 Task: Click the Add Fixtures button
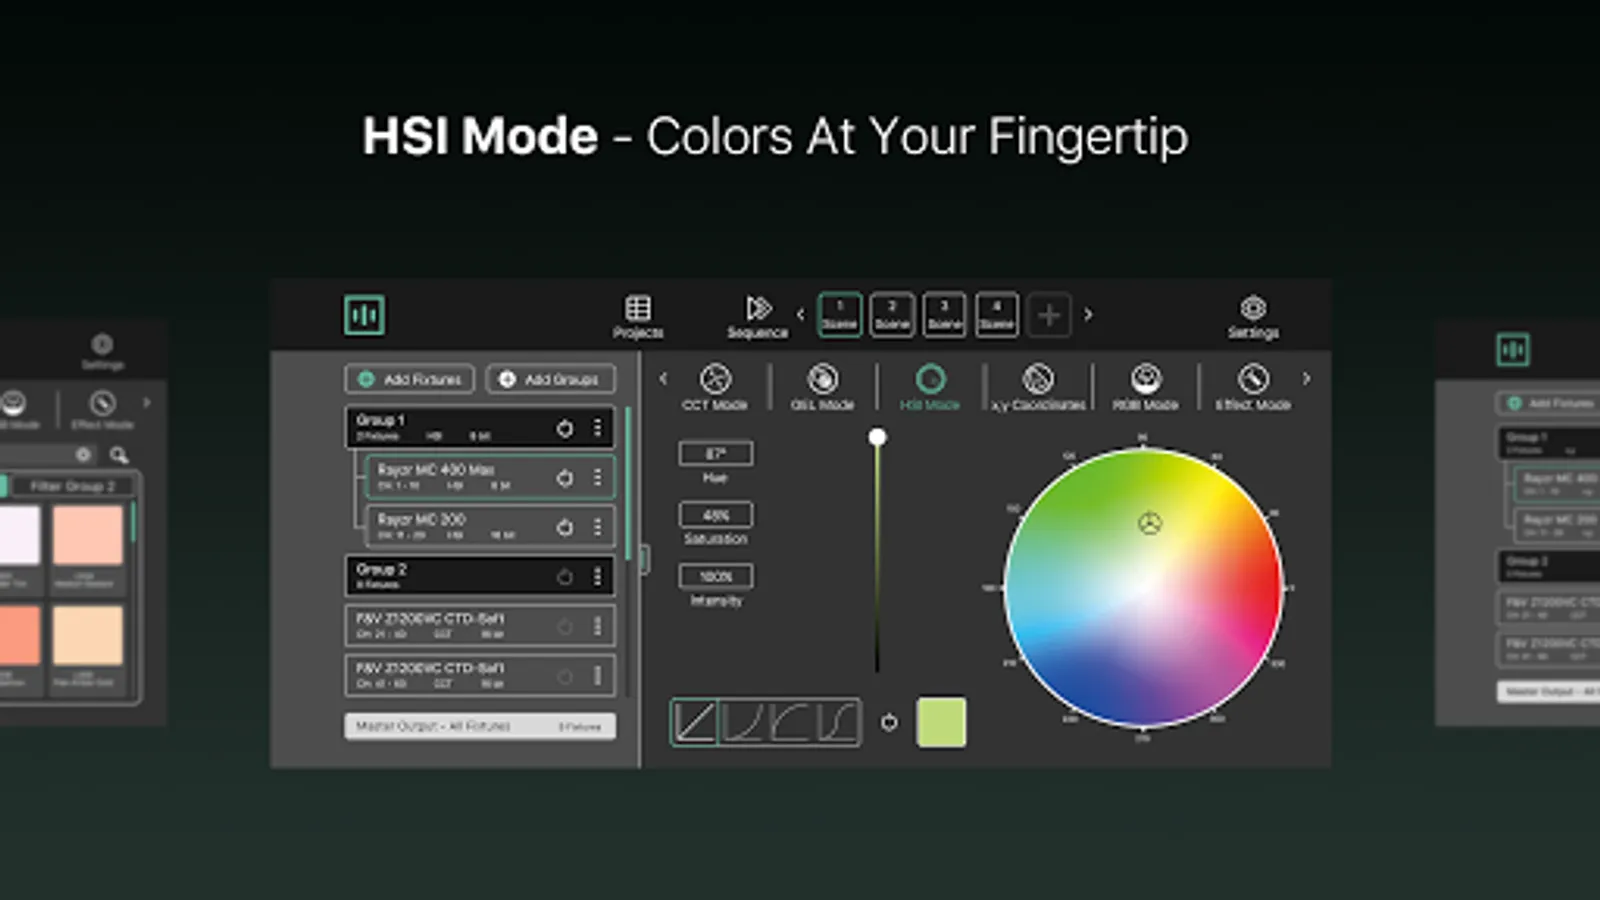coord(410,379)
